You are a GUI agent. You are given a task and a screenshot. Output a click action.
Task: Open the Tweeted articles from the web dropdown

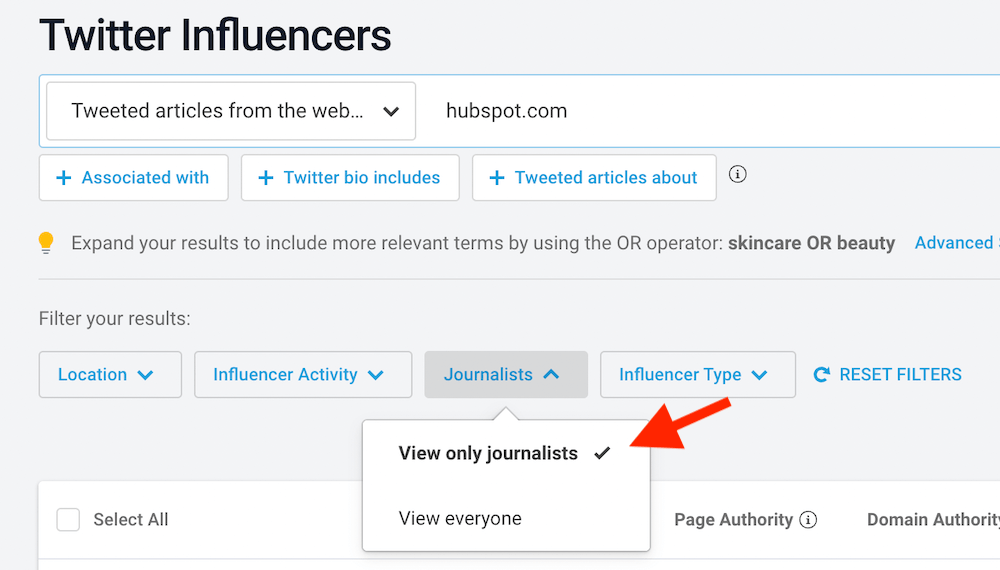point(231,111)
